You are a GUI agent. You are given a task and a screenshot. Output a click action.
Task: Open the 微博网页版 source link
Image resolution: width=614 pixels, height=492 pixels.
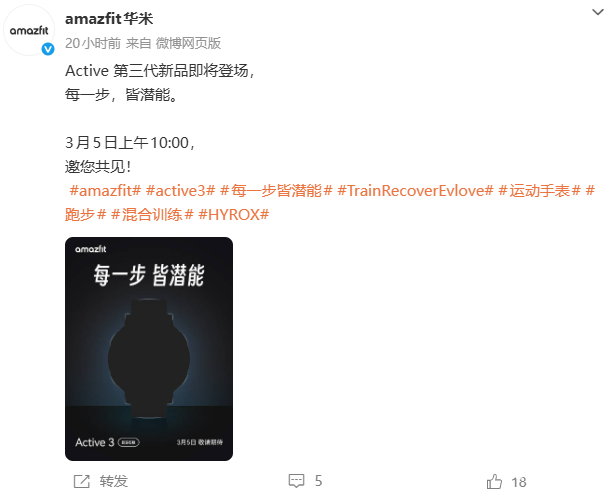pos(188,43)
